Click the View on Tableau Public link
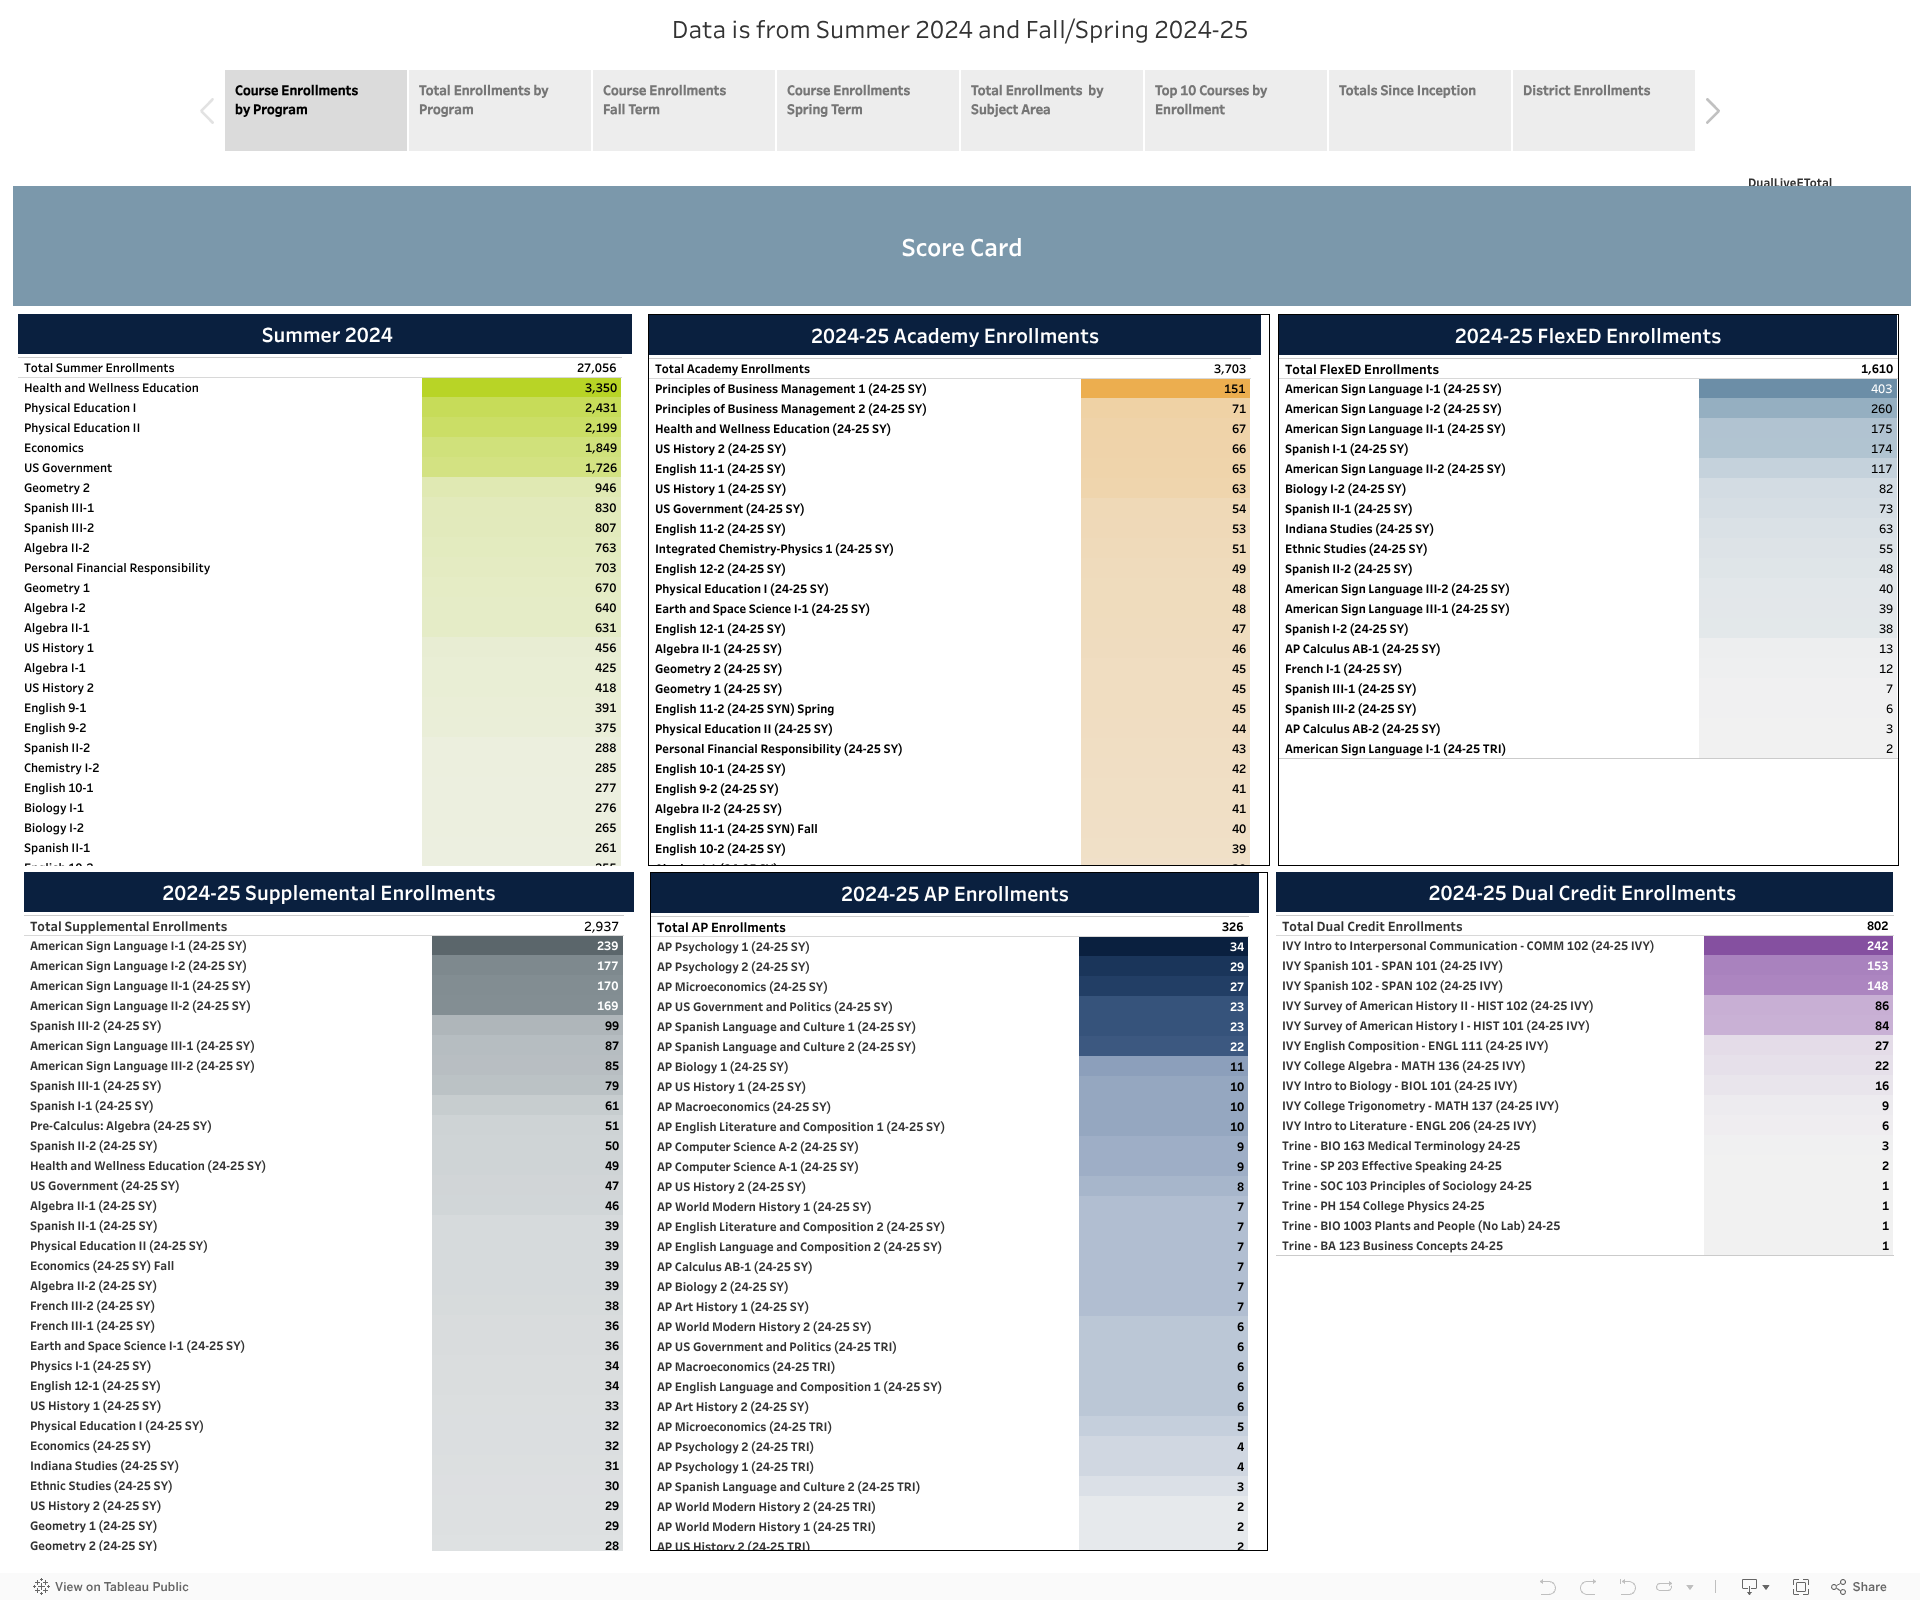The height and width of the screenshot is (1600, 1920). click(x=121, y=1586)
